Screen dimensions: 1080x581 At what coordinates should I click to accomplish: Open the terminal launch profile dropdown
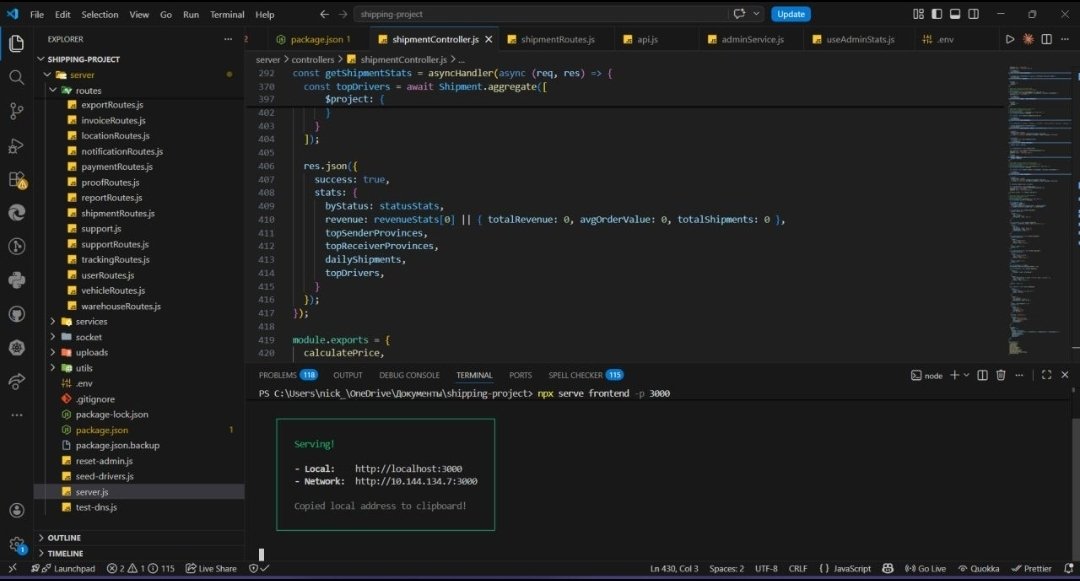coord(966,375)
